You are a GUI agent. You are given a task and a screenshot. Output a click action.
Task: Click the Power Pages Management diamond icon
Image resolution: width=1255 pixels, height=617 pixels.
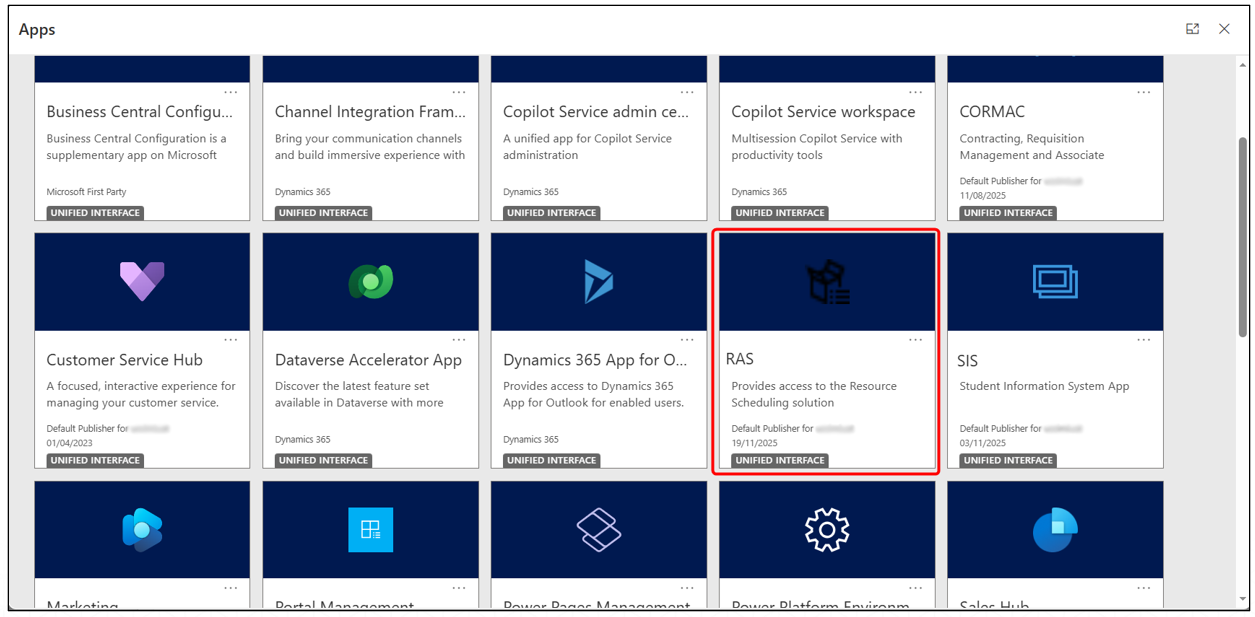click(x=598, y=529)
